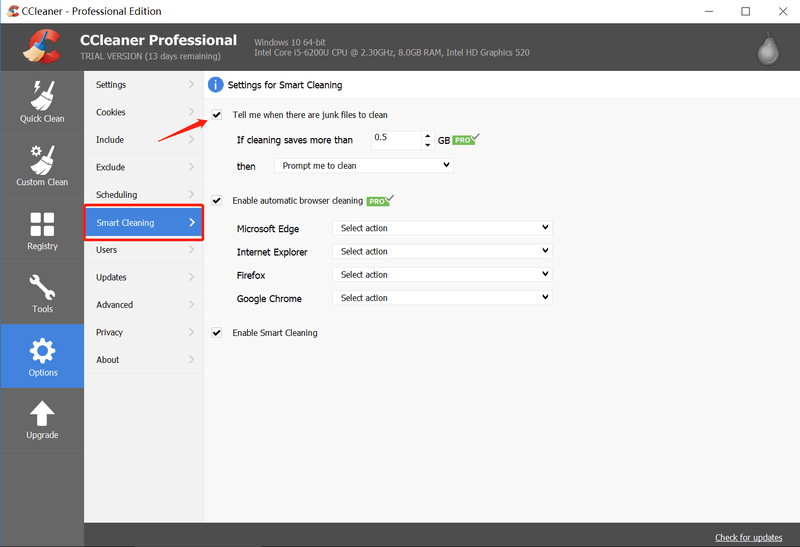This screenshot has height=547, width=800.
Task: Open the About options page
Action: coord(143,360)
